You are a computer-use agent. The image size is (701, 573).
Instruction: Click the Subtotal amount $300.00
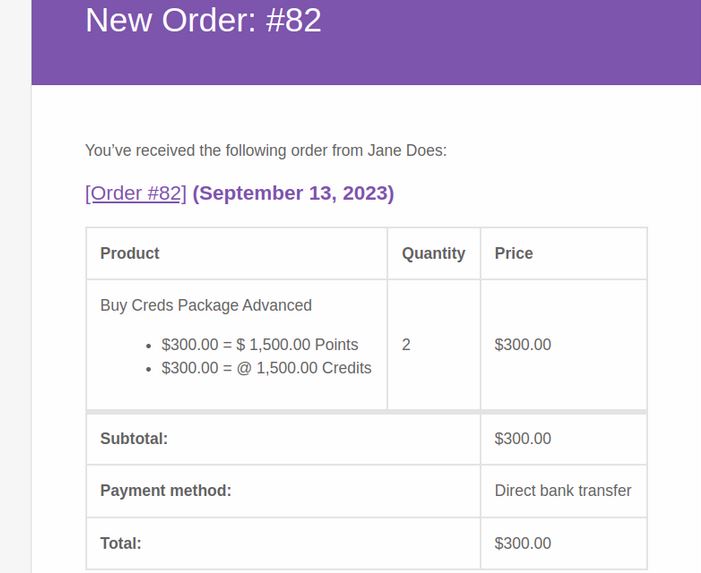point(523,438)
